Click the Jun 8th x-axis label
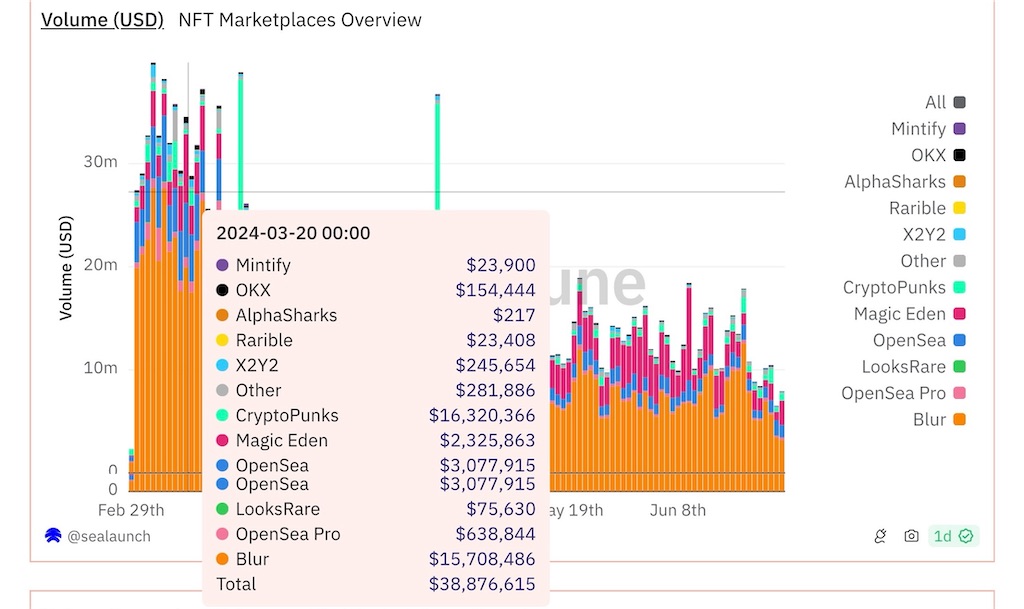Viewport: 1024px width, 609px height. coord(678,510)
